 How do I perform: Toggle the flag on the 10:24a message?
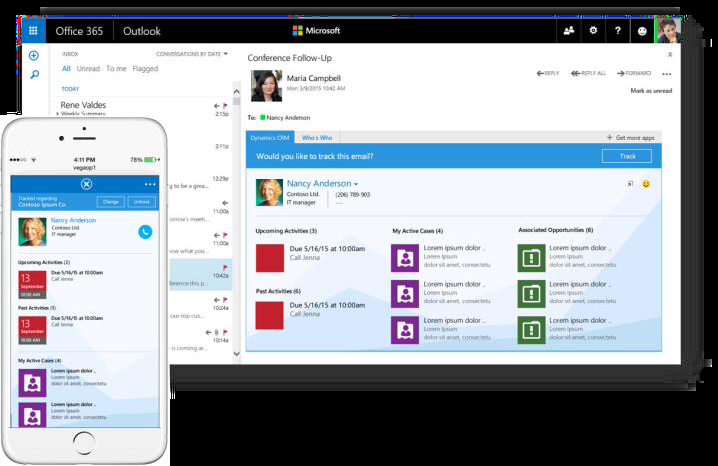[x=225, y=300]
